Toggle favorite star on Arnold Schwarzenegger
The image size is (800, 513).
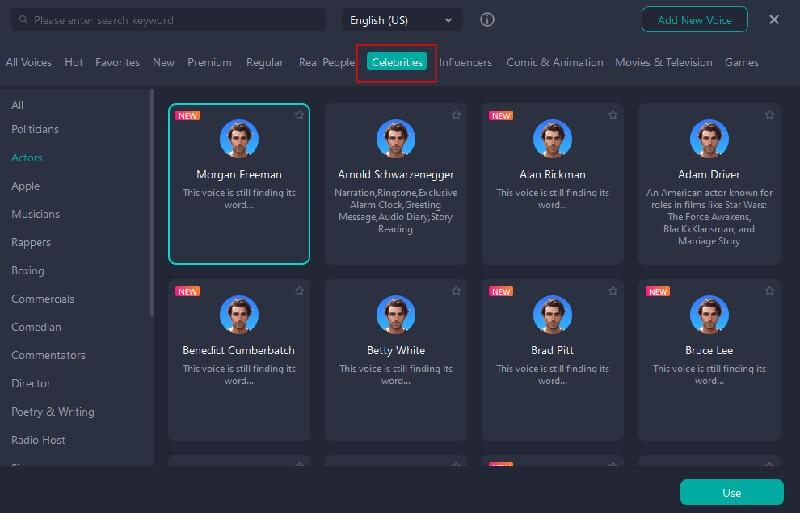[x=456, y=115]
